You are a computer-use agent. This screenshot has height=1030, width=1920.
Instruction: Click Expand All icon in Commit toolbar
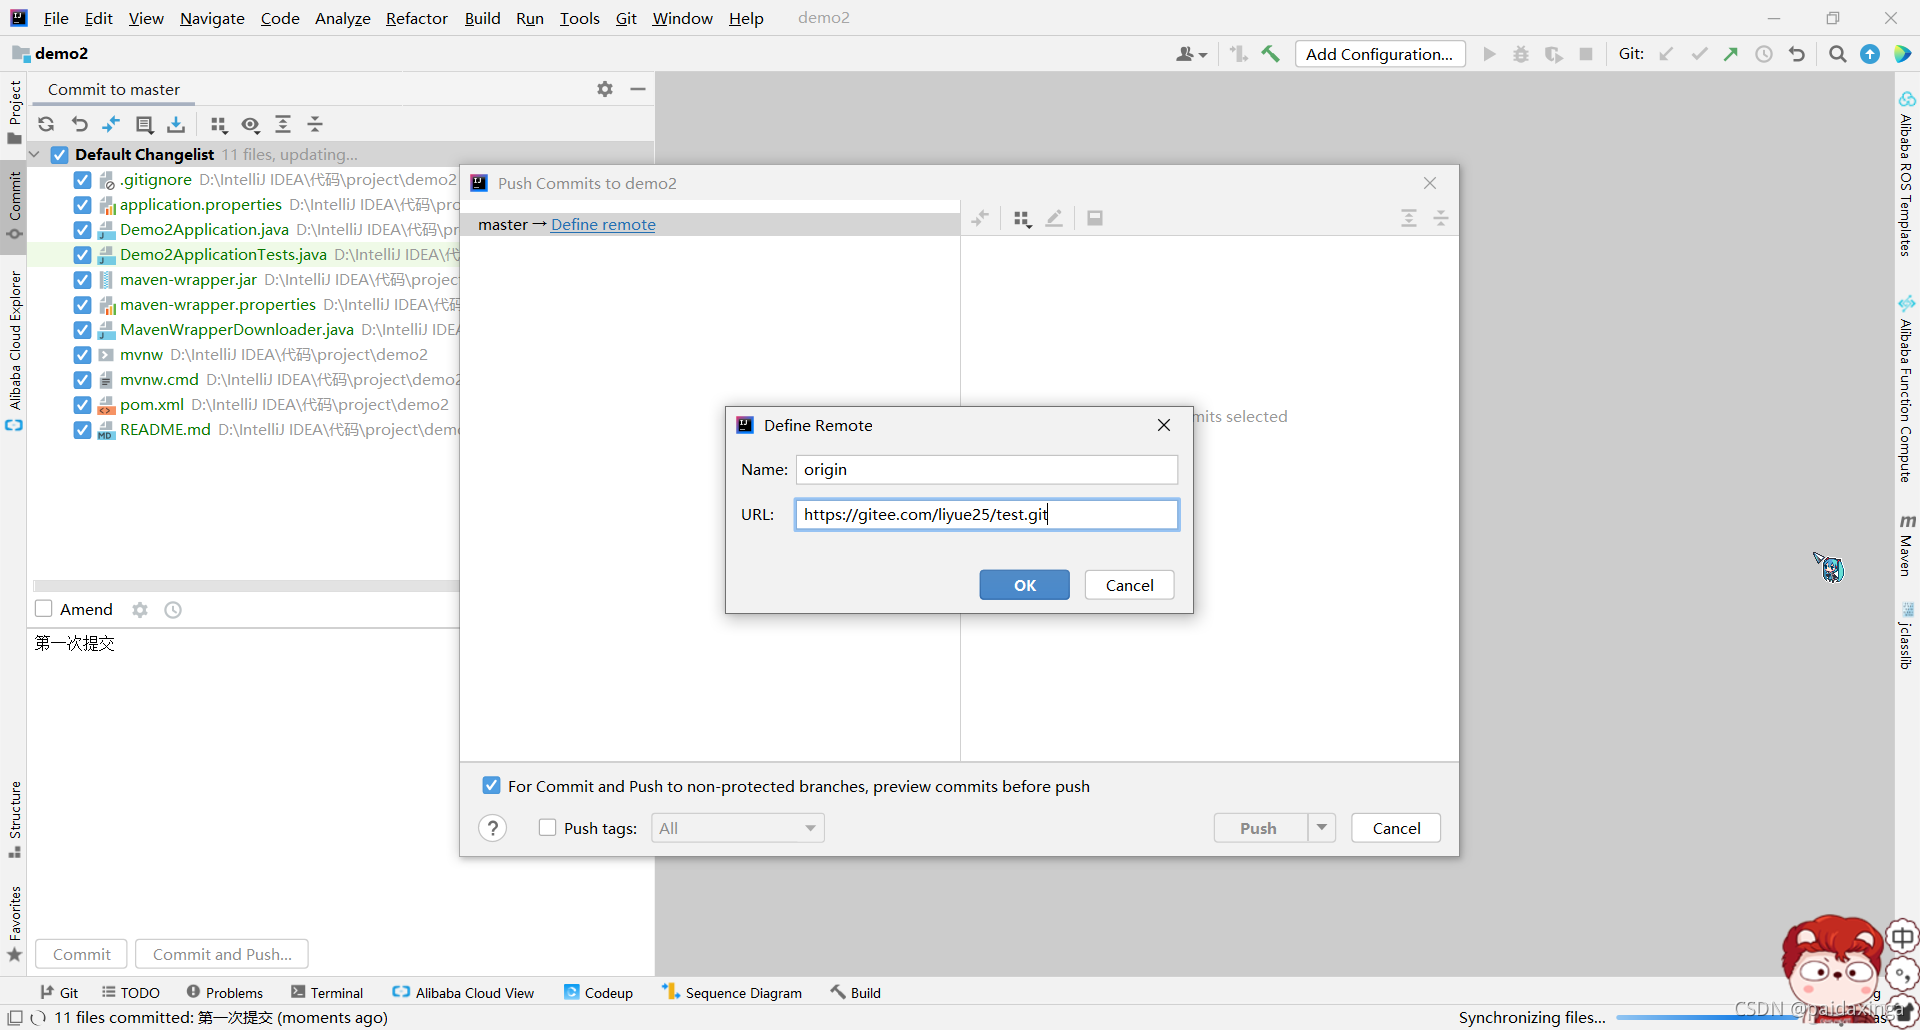click(283, 124)
